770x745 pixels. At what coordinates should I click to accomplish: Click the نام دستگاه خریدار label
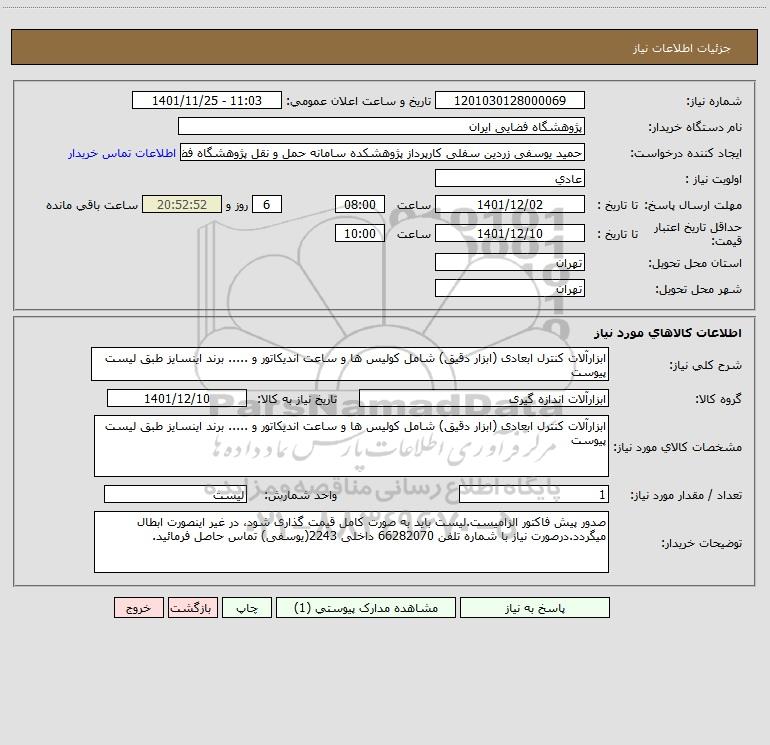(x=695, y=127)
